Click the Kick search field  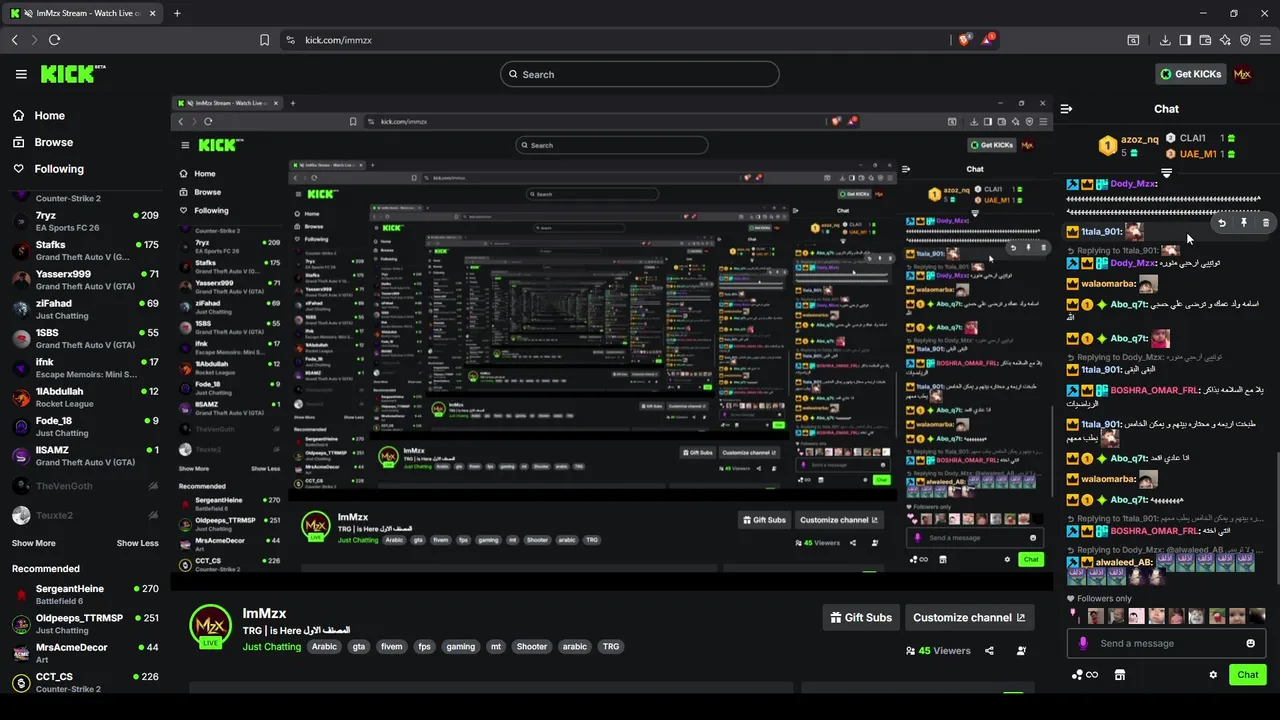point(640,74)
